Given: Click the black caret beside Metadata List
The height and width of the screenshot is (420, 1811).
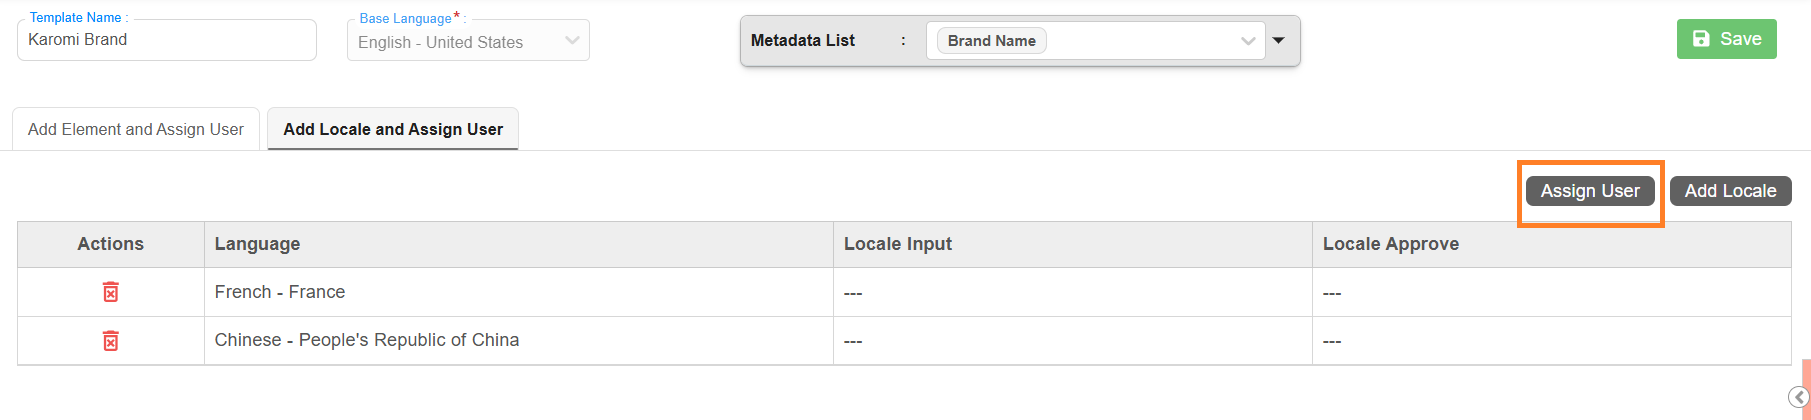Looking at the screenshot, I should point(1278,41).
